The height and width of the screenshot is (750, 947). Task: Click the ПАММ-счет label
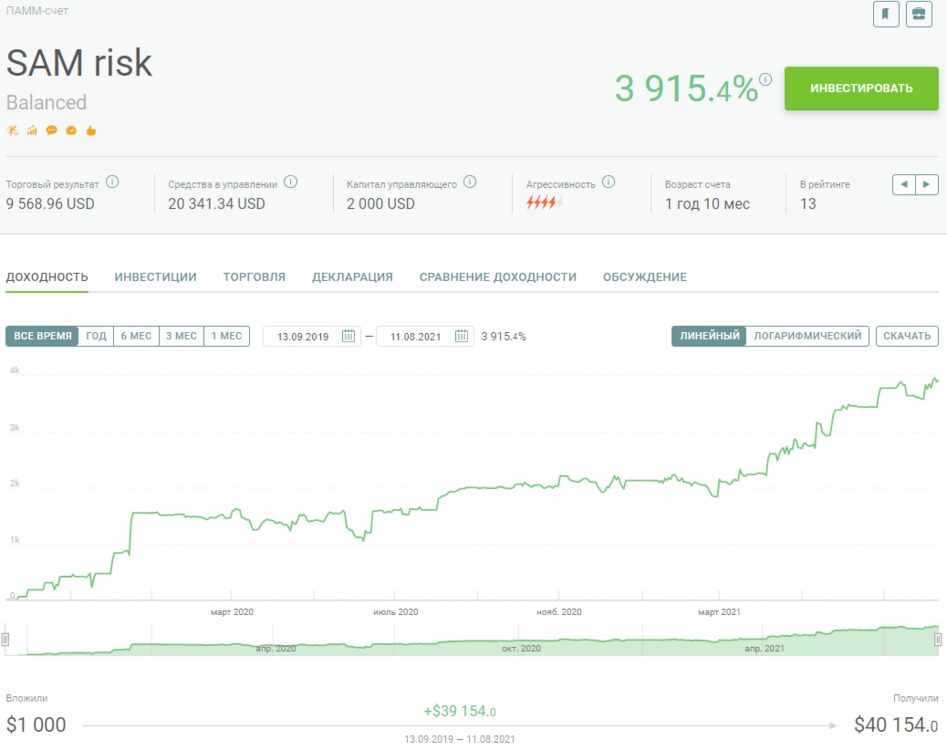pos(37,11)
